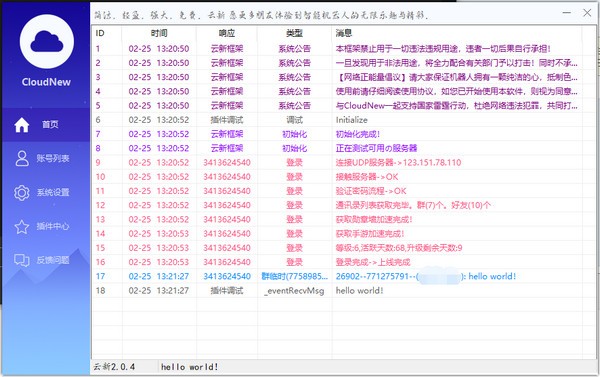Click the system settings gear icon

(x=22, y=192)
